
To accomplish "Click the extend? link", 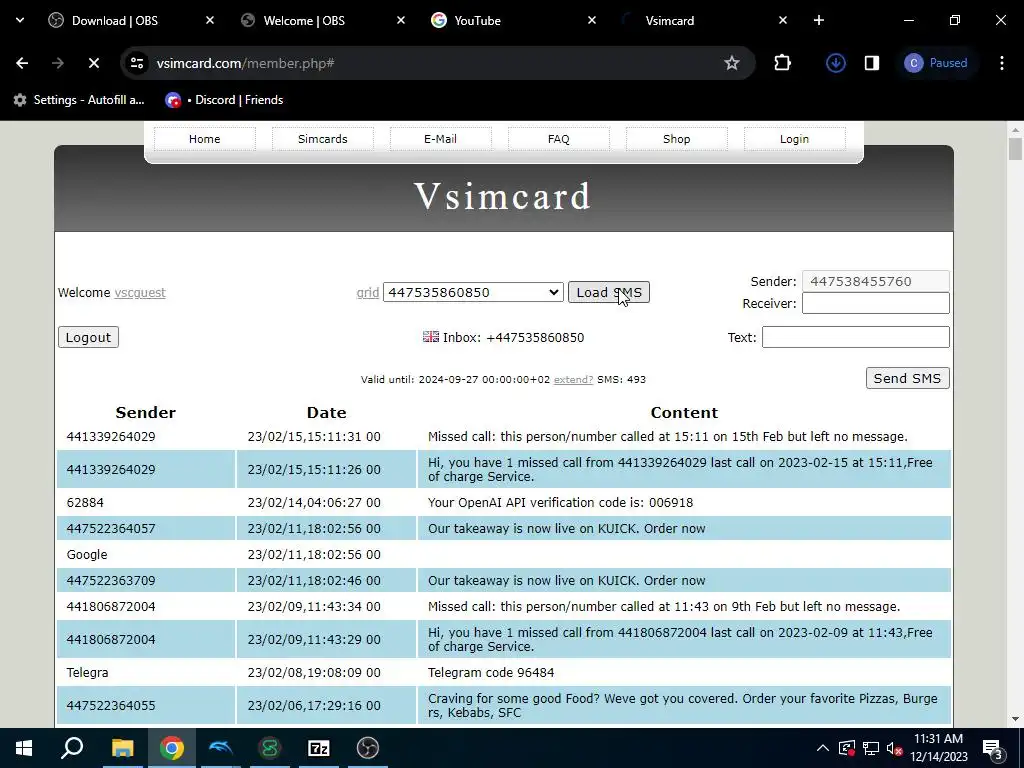I will [x=573, y=379].
